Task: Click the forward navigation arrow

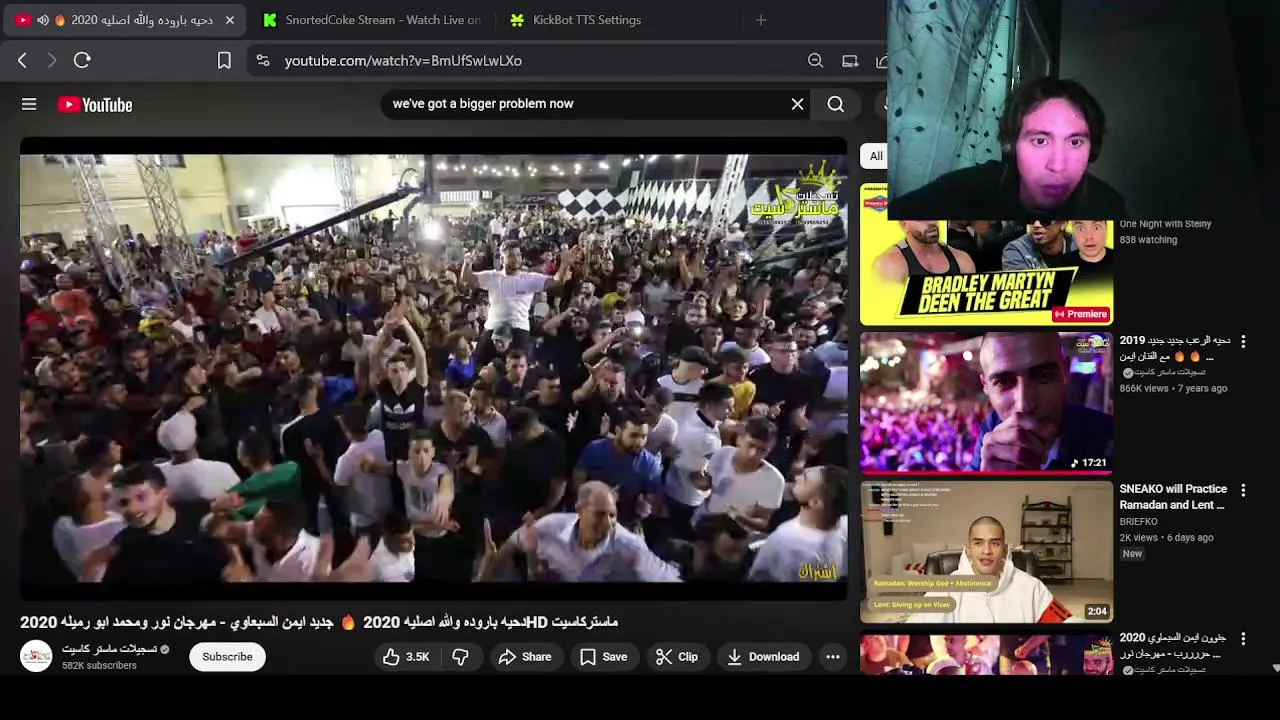Action: [x=52, y=60]
